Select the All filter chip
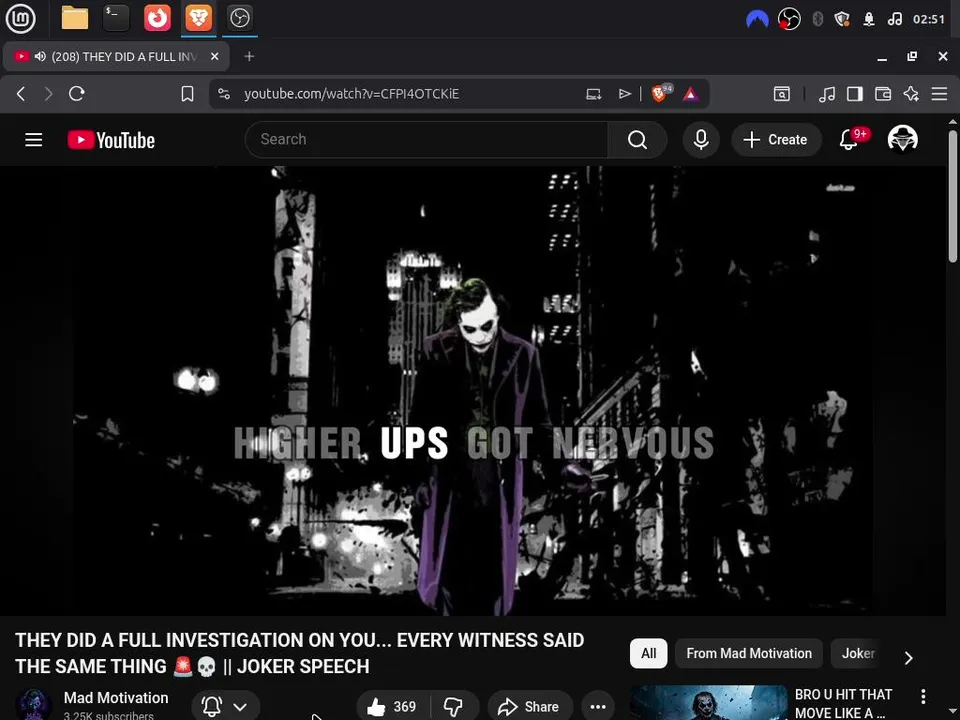 coord(648,653)
